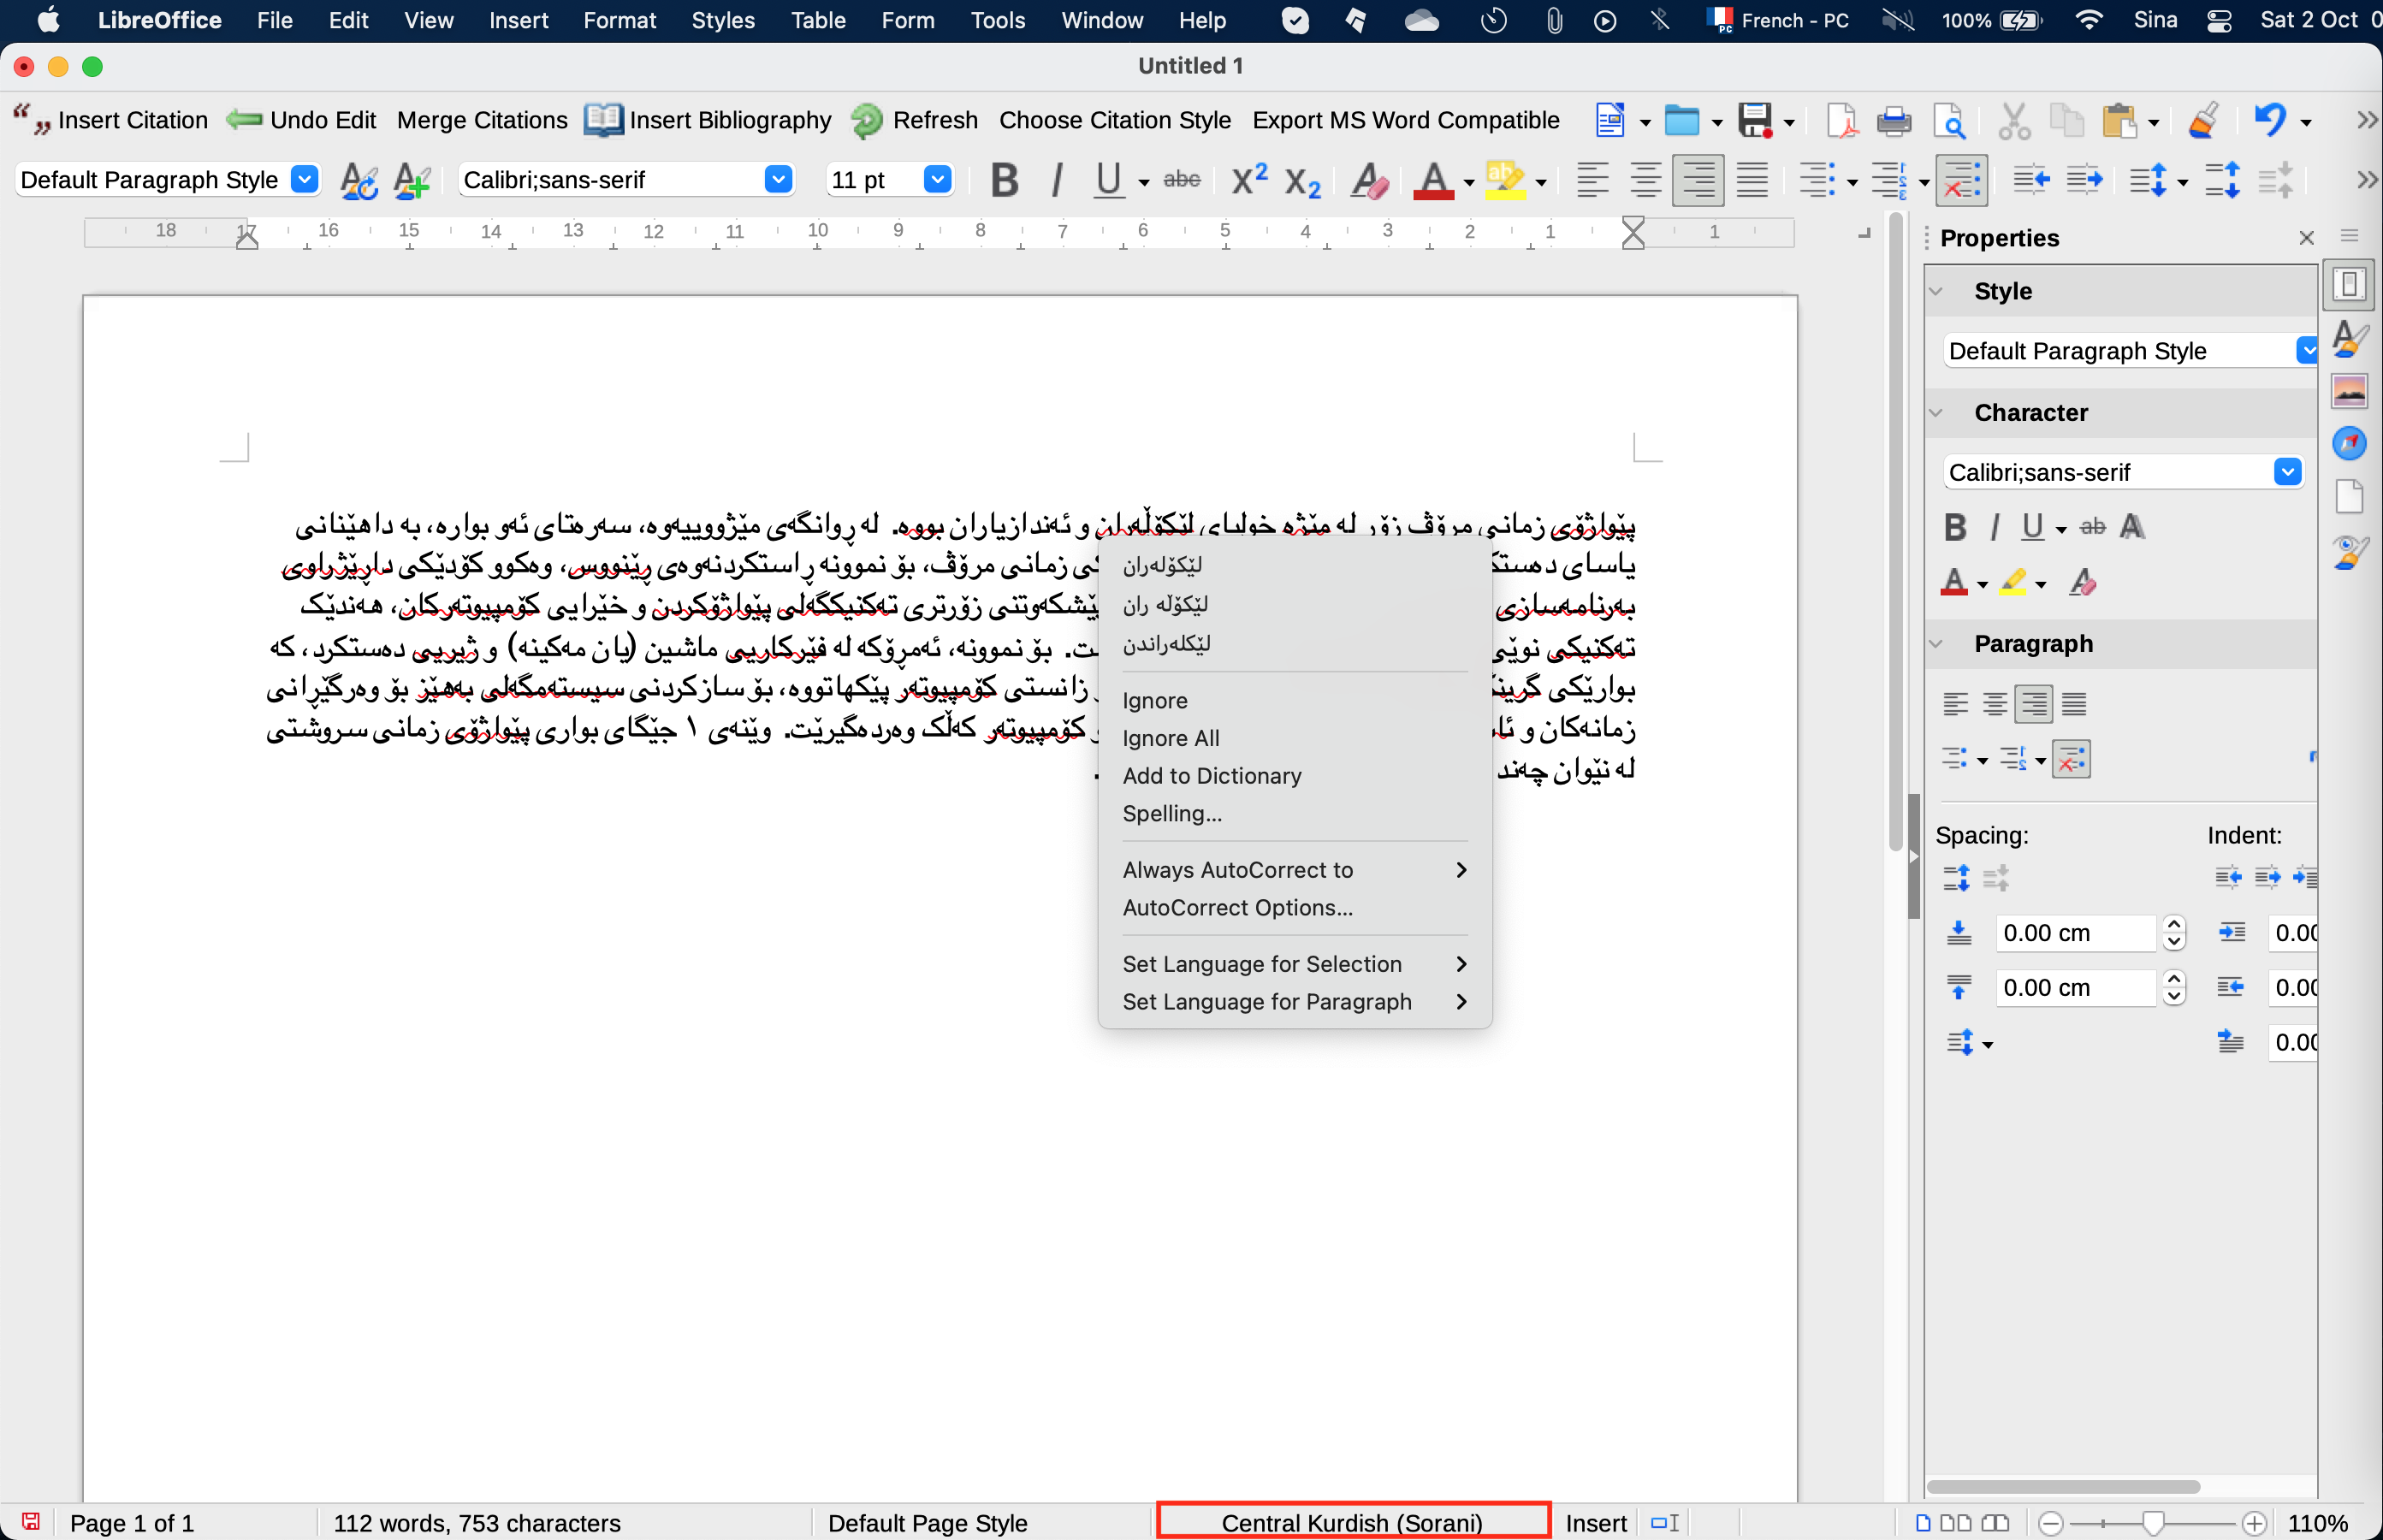Click the Print icon in toolbar

click(x=1893, y=121)
